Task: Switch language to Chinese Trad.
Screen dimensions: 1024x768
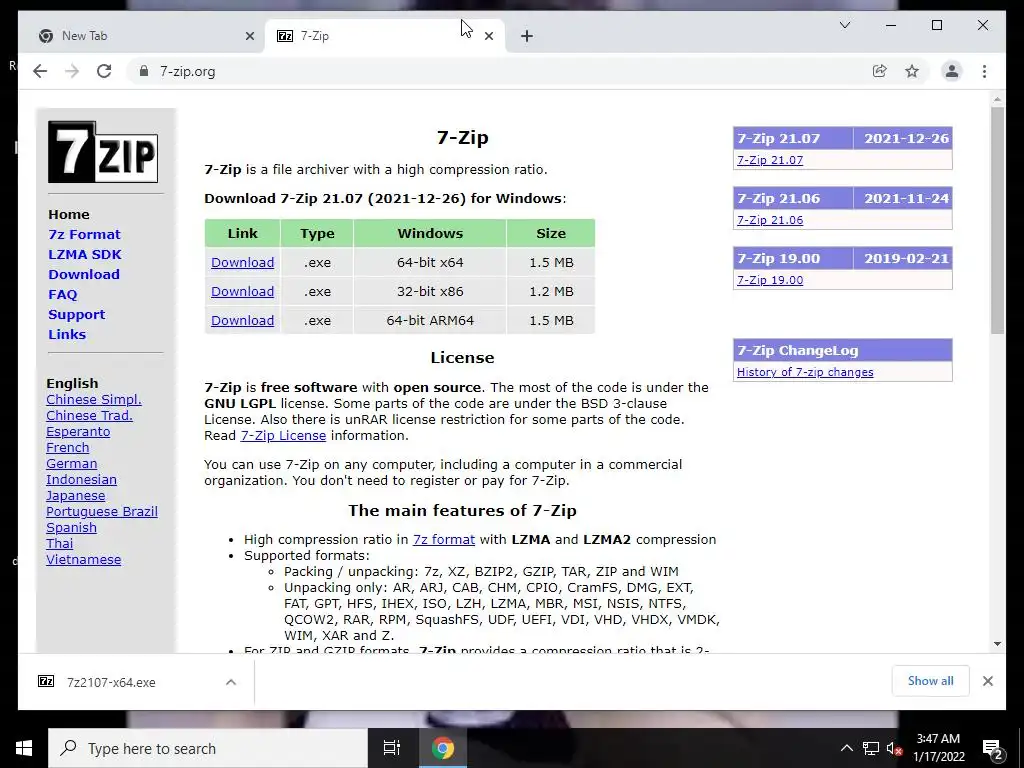Action: [x=89, y=415]
